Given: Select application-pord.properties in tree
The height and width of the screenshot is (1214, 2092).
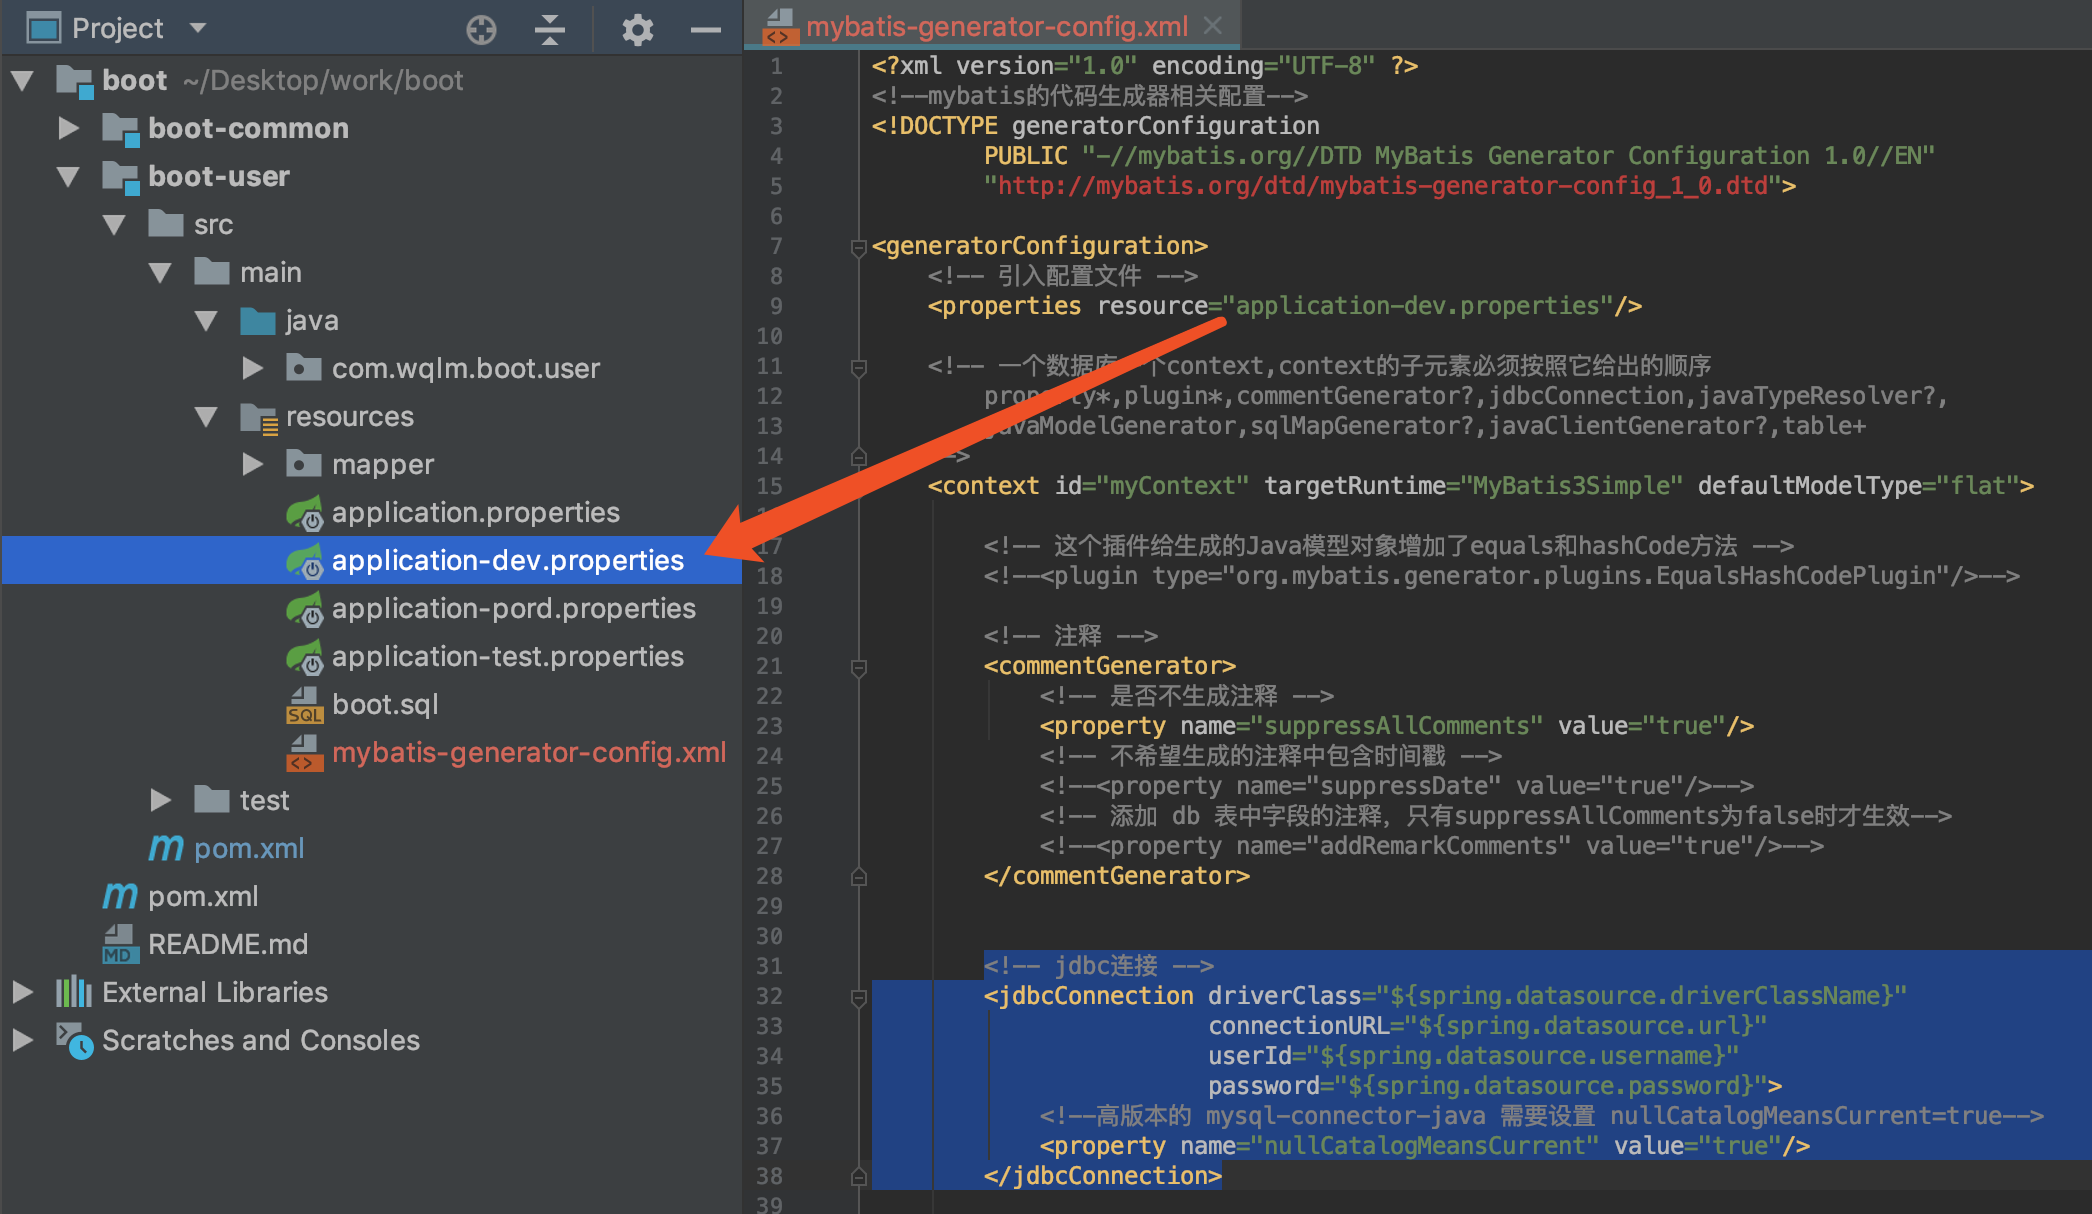Looking at the screenshot, I should (513, 609).
